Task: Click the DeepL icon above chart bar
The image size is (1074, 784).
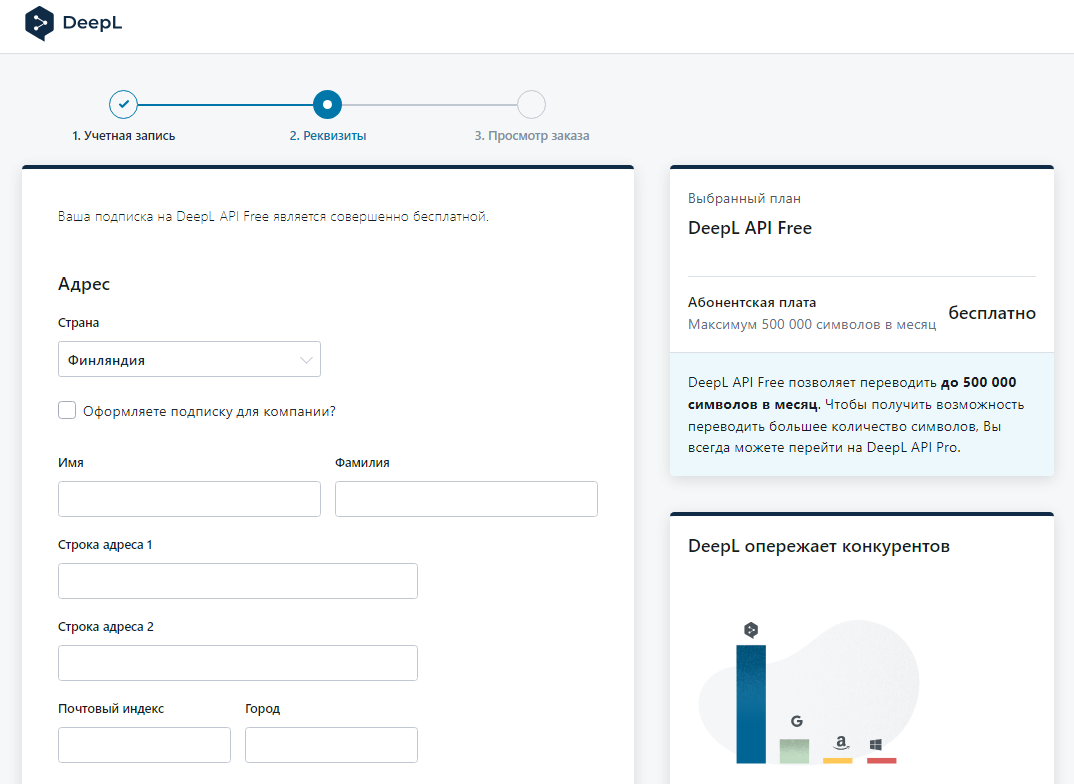Action: point(751,630)
